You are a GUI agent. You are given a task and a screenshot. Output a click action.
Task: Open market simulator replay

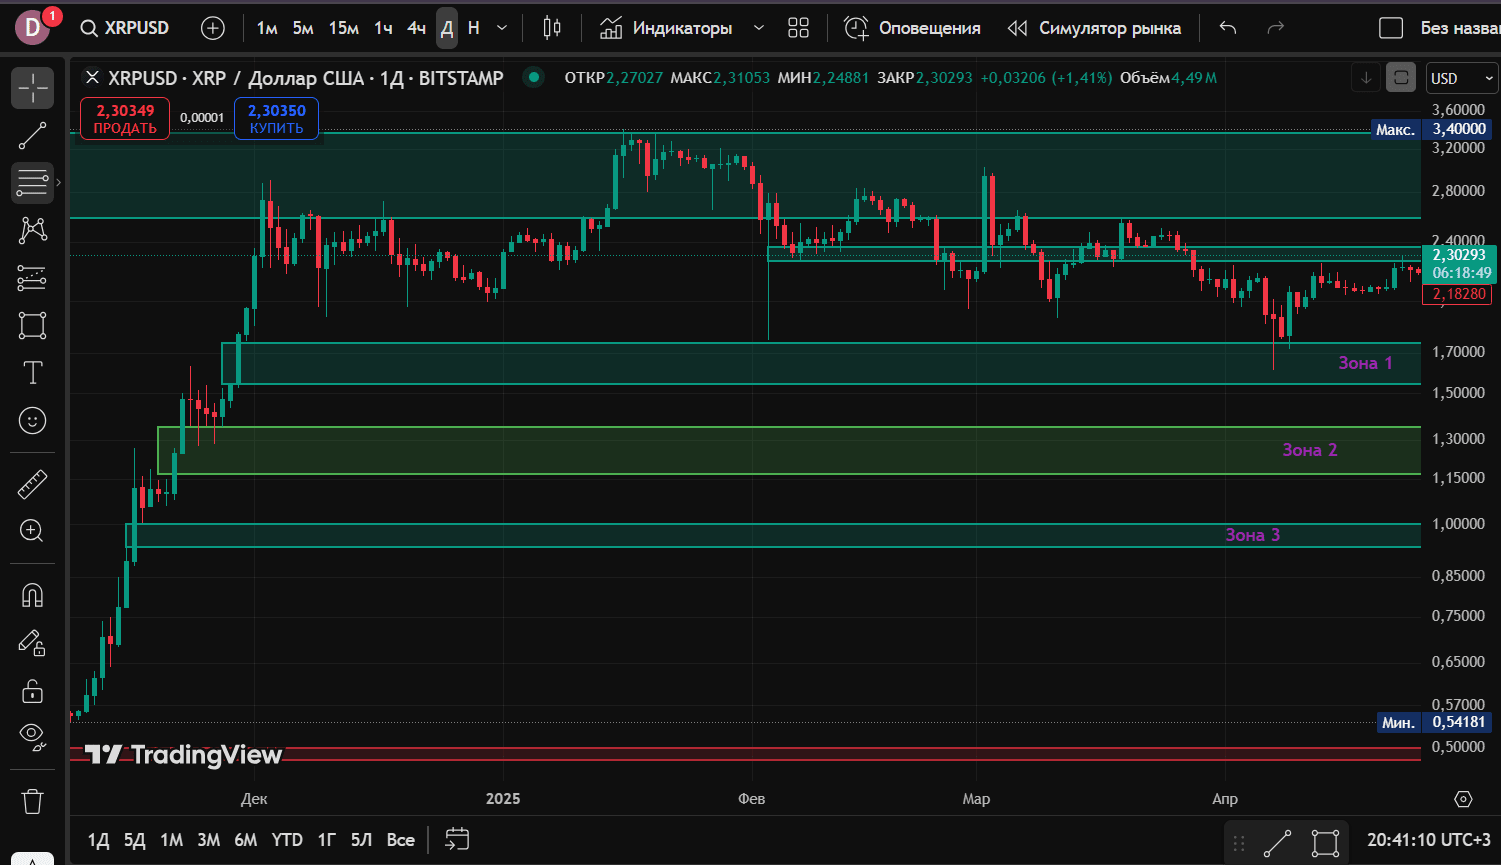1094,28
